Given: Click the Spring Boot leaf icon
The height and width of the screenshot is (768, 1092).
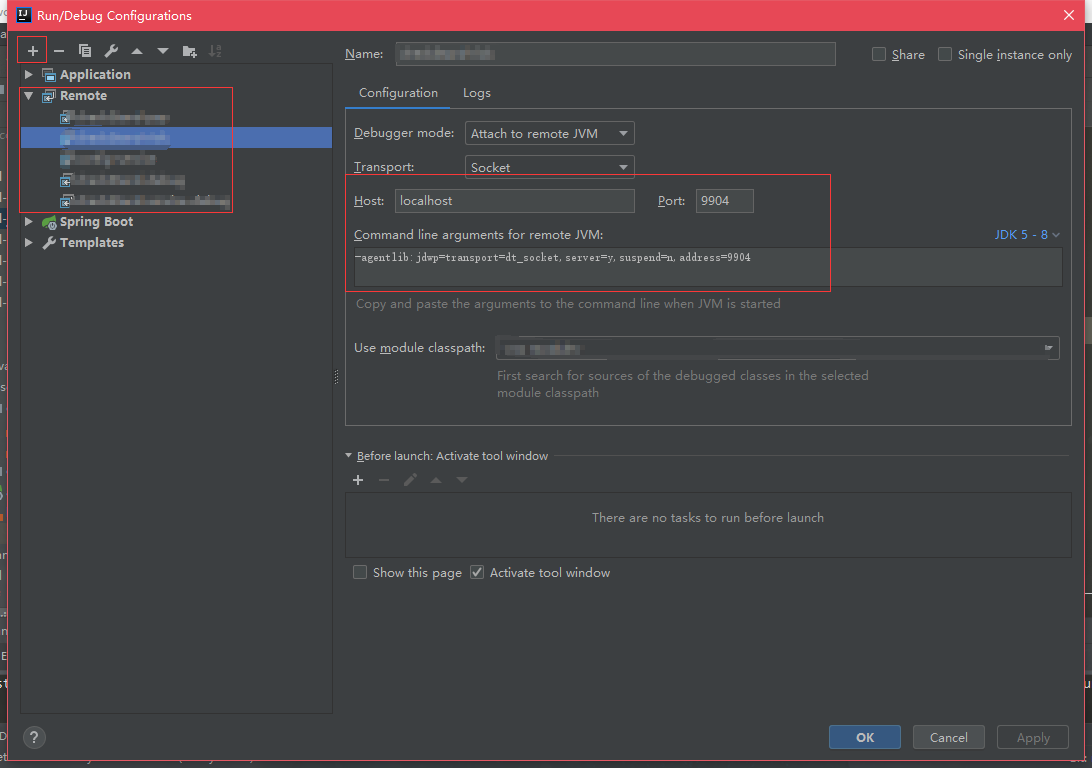Looking at the screenshot, I should 49,222.
